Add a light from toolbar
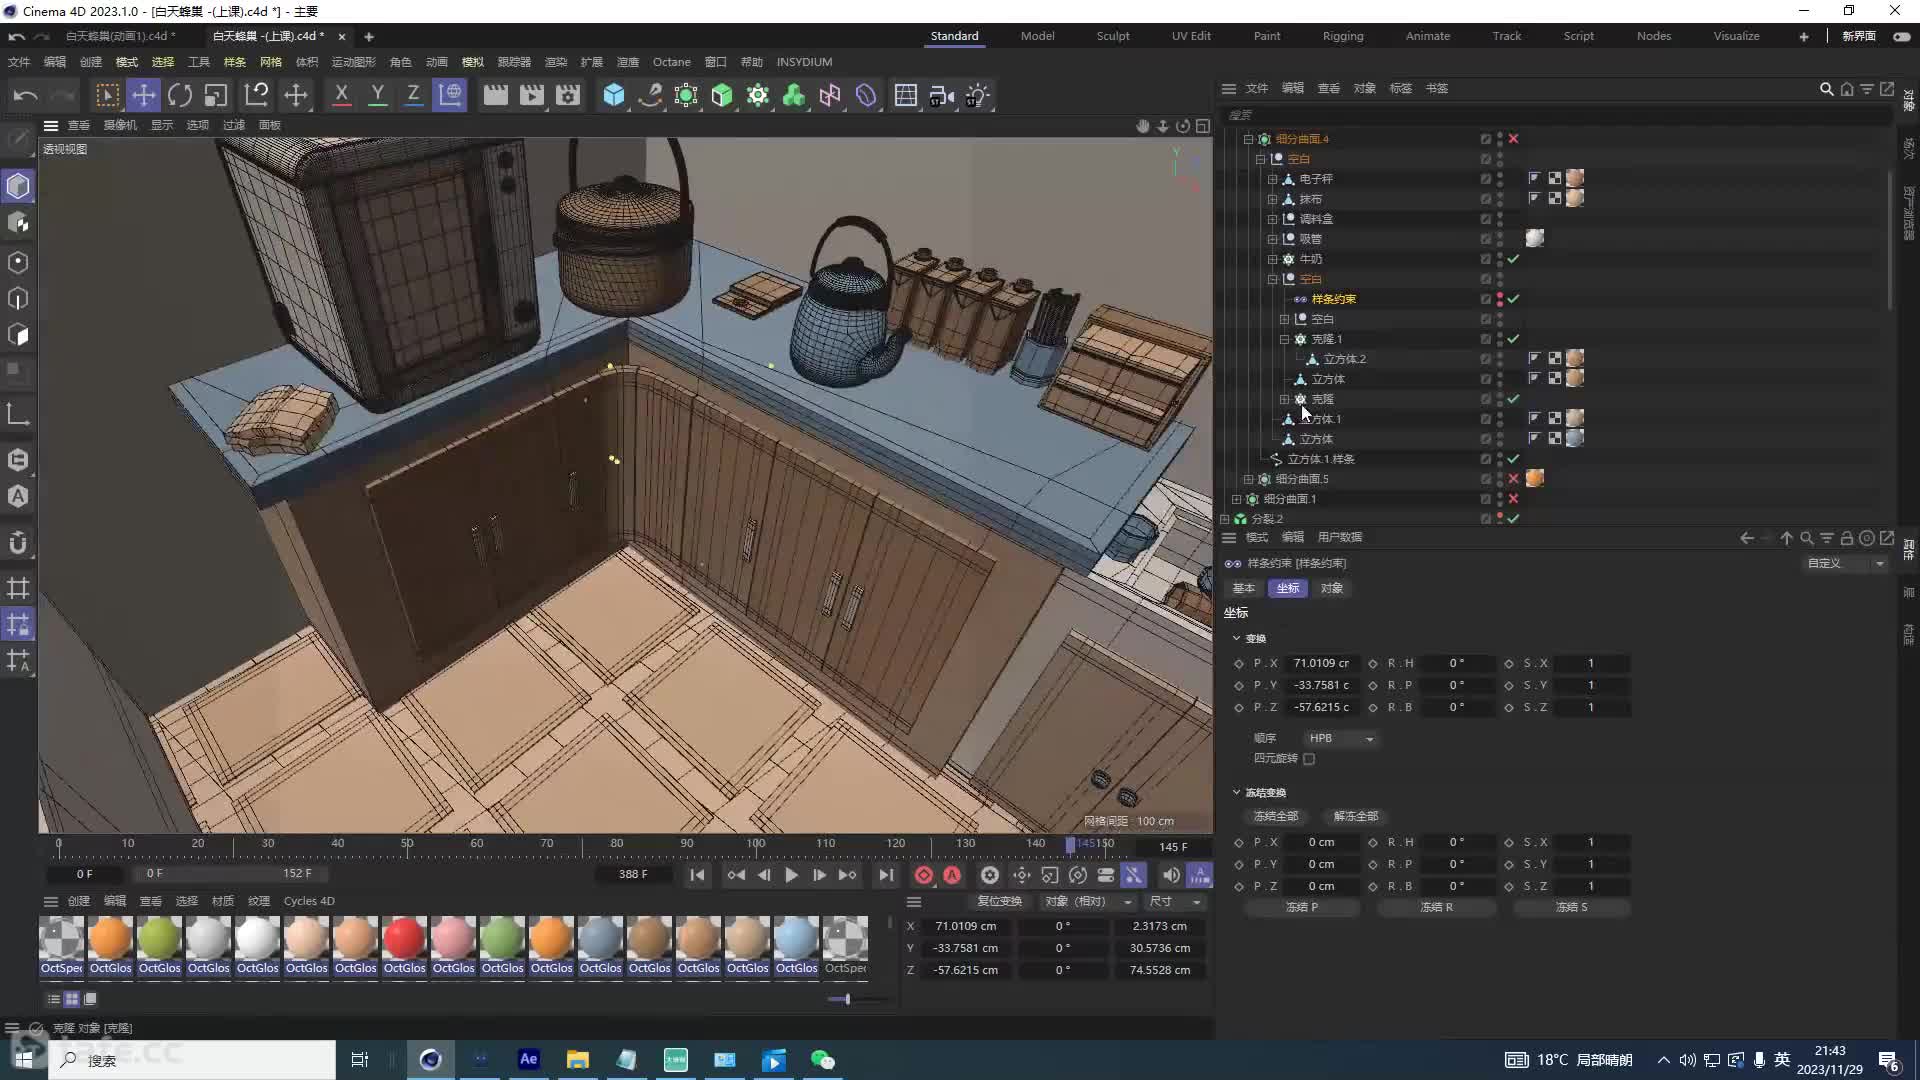The image size is (1920, 1080). click(x=977, y=95)
